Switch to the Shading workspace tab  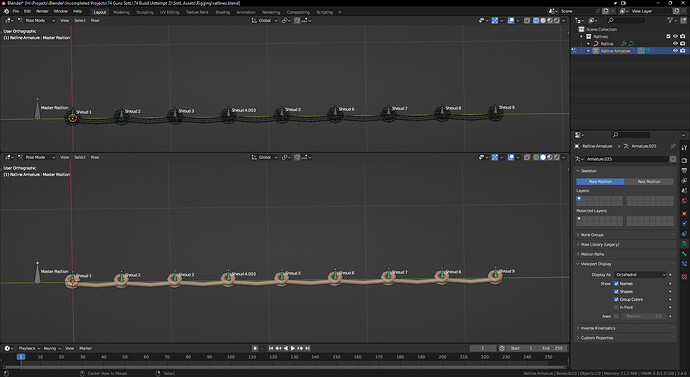pyautogui.click(x=223, y=12)
